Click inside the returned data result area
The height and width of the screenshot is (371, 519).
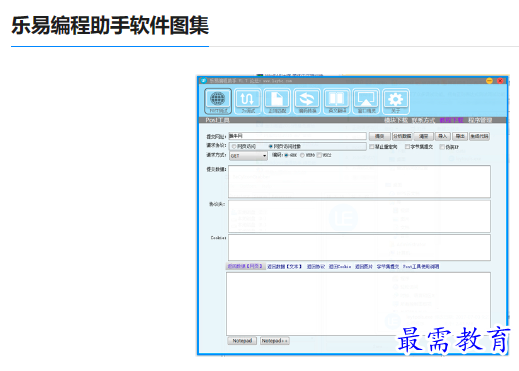click(358, 304)
